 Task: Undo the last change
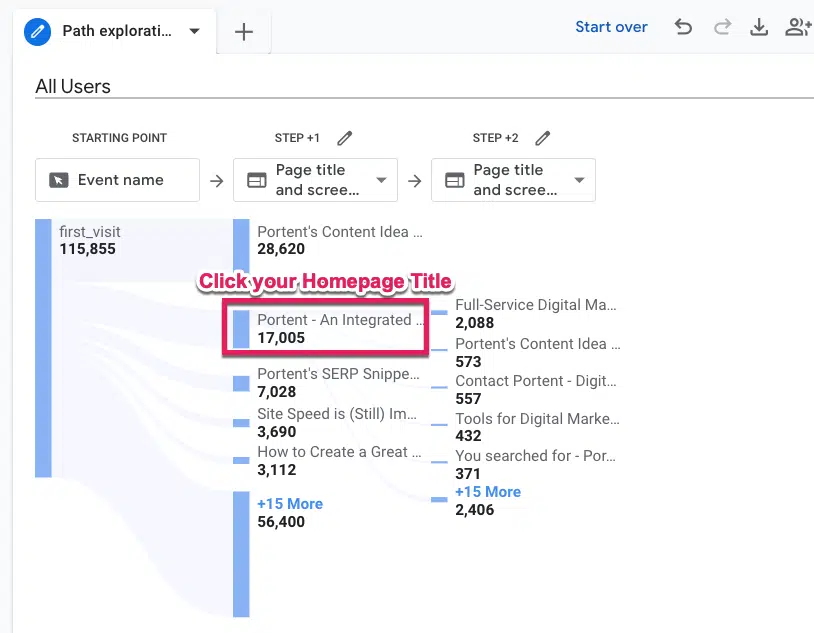click(683, 26)
